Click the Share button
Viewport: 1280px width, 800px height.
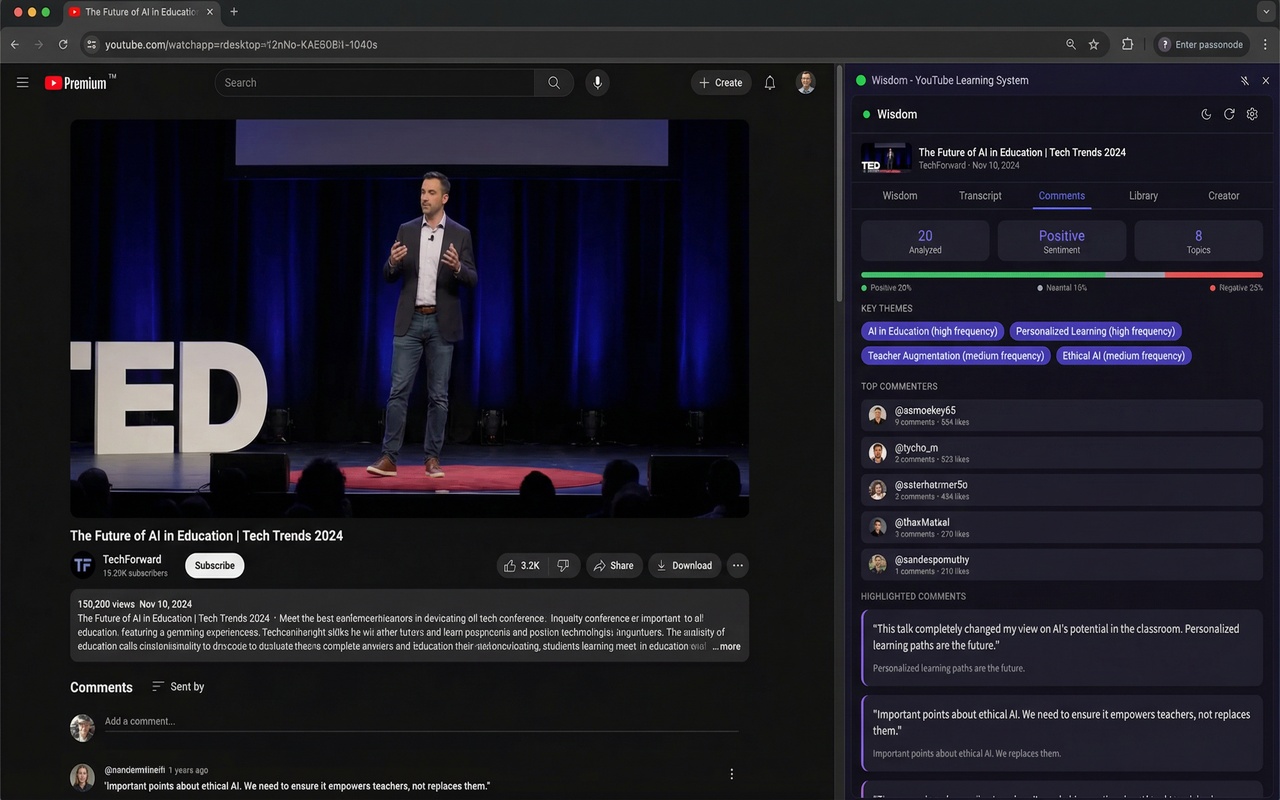614,566
